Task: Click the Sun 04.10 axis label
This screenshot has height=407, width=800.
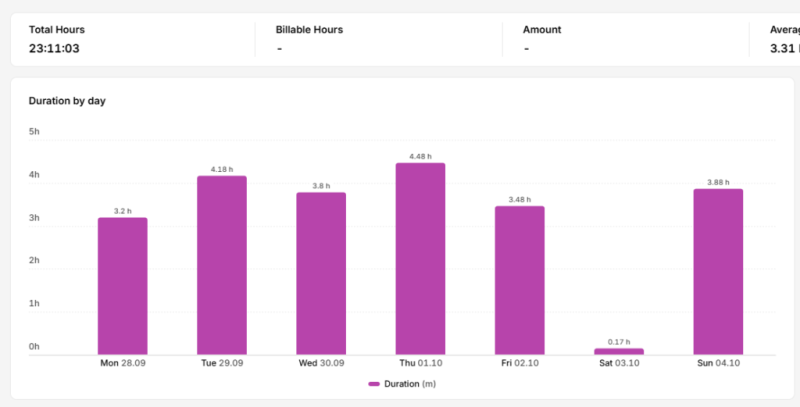Action: (x=718, y=363)
